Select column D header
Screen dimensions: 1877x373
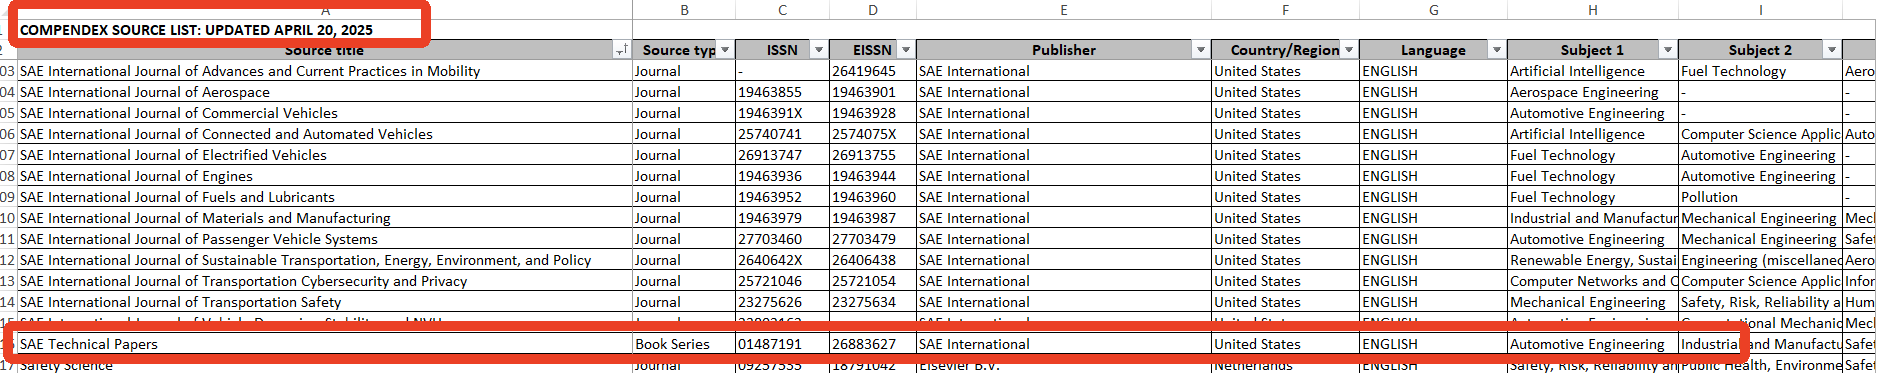[x=873, y=10]
